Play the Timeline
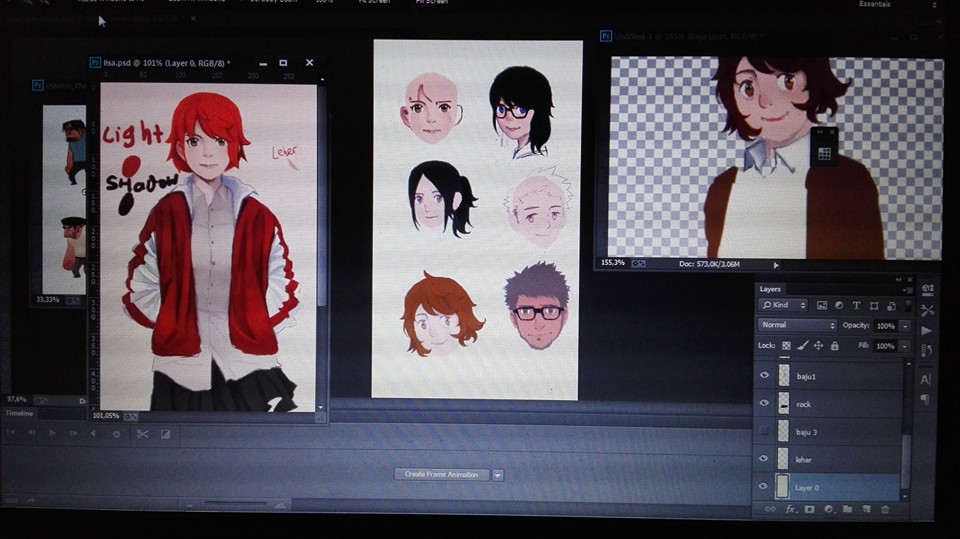Screen dimensions: 960x539 (52, 433)
